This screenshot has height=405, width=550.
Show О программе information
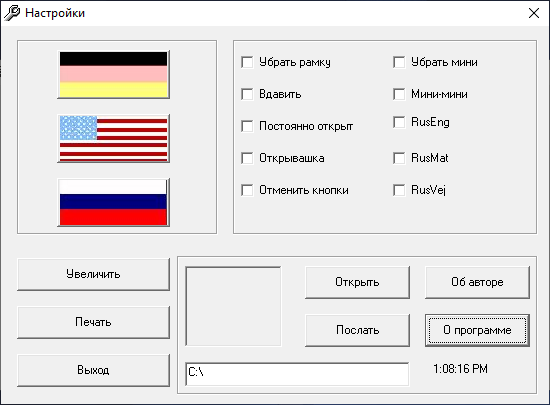tap(477, 330)
